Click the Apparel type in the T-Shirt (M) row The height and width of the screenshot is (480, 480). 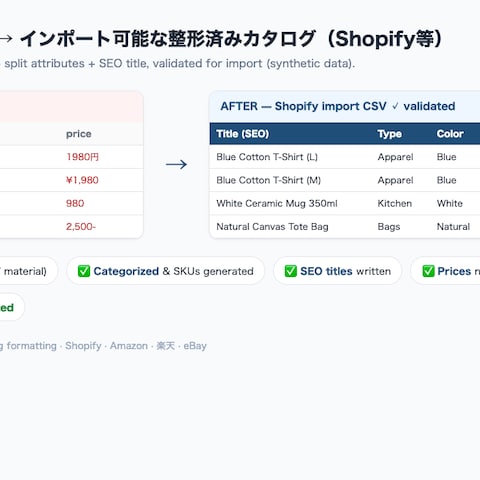point(395,180)
